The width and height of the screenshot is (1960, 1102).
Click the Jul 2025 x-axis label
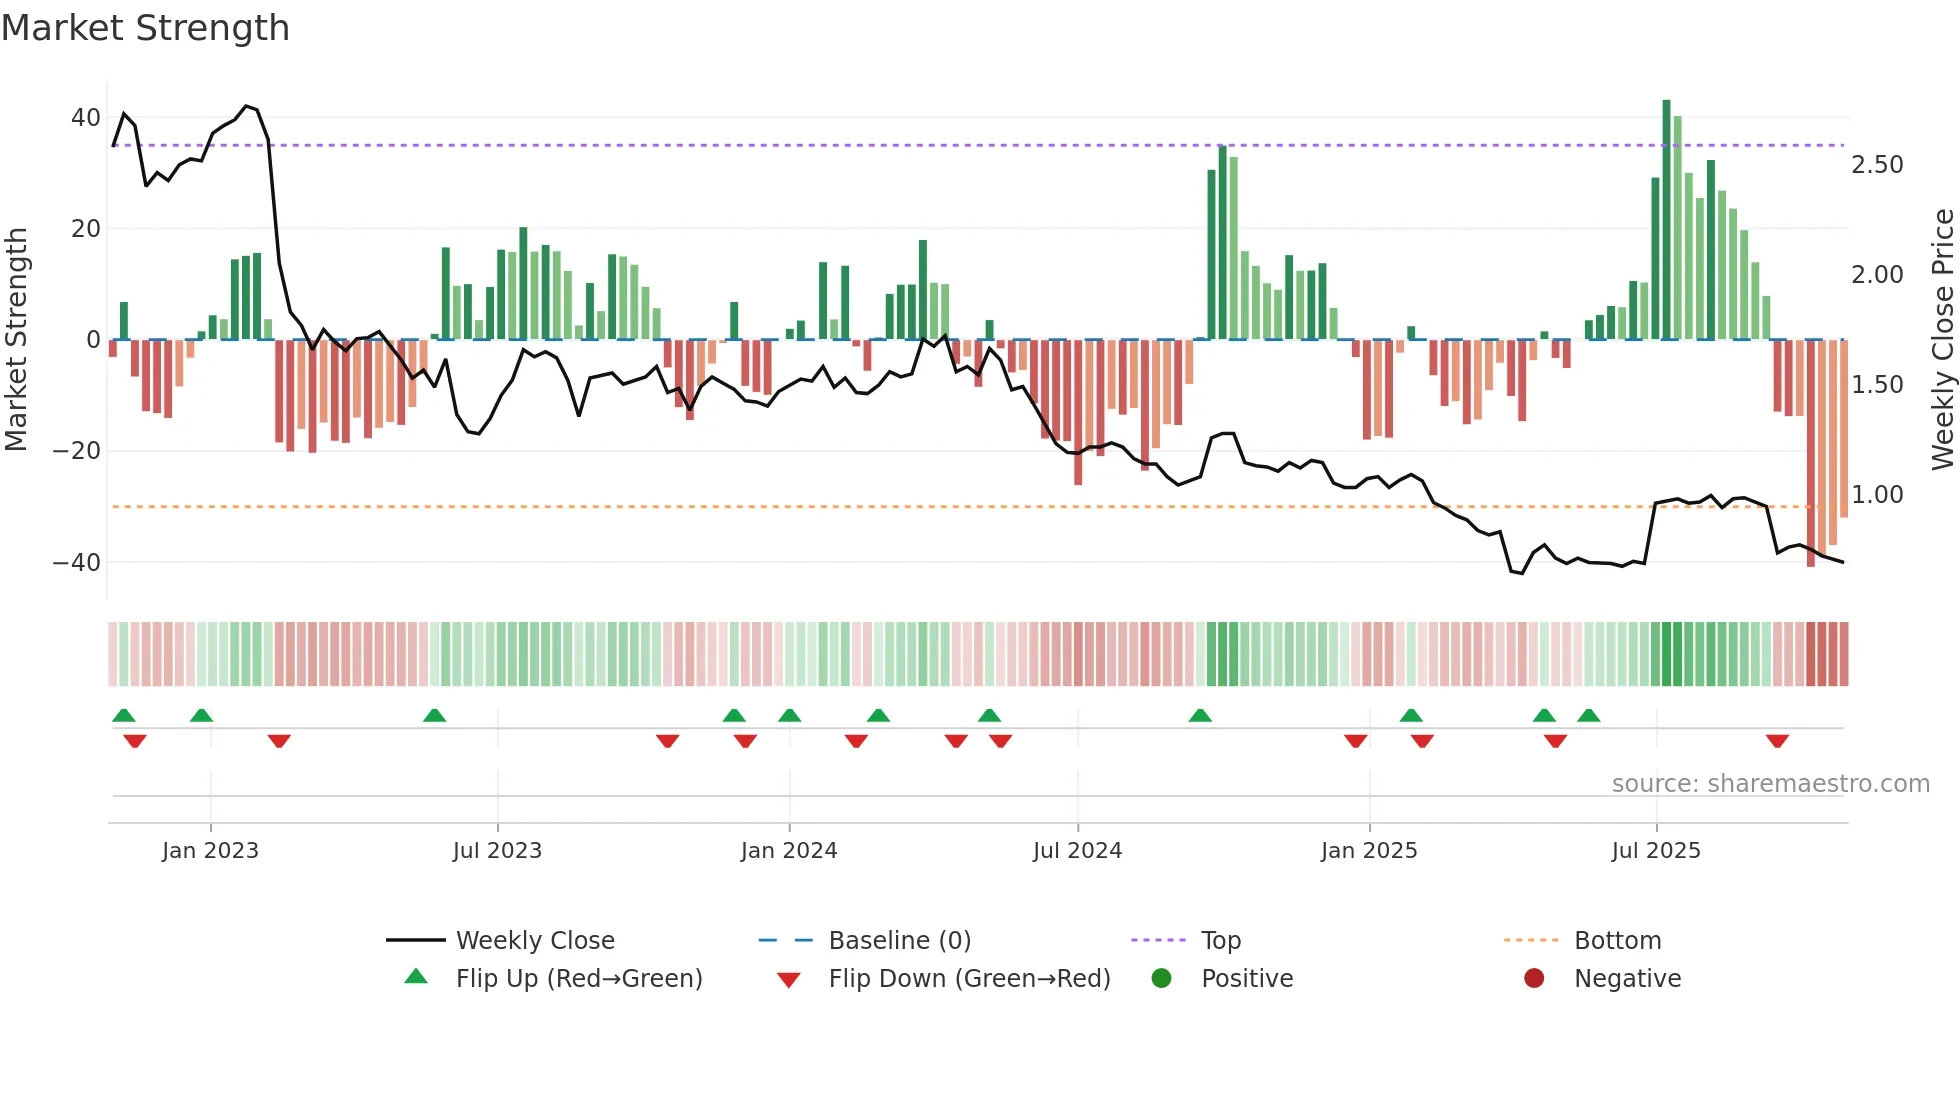pos(1655,851)
